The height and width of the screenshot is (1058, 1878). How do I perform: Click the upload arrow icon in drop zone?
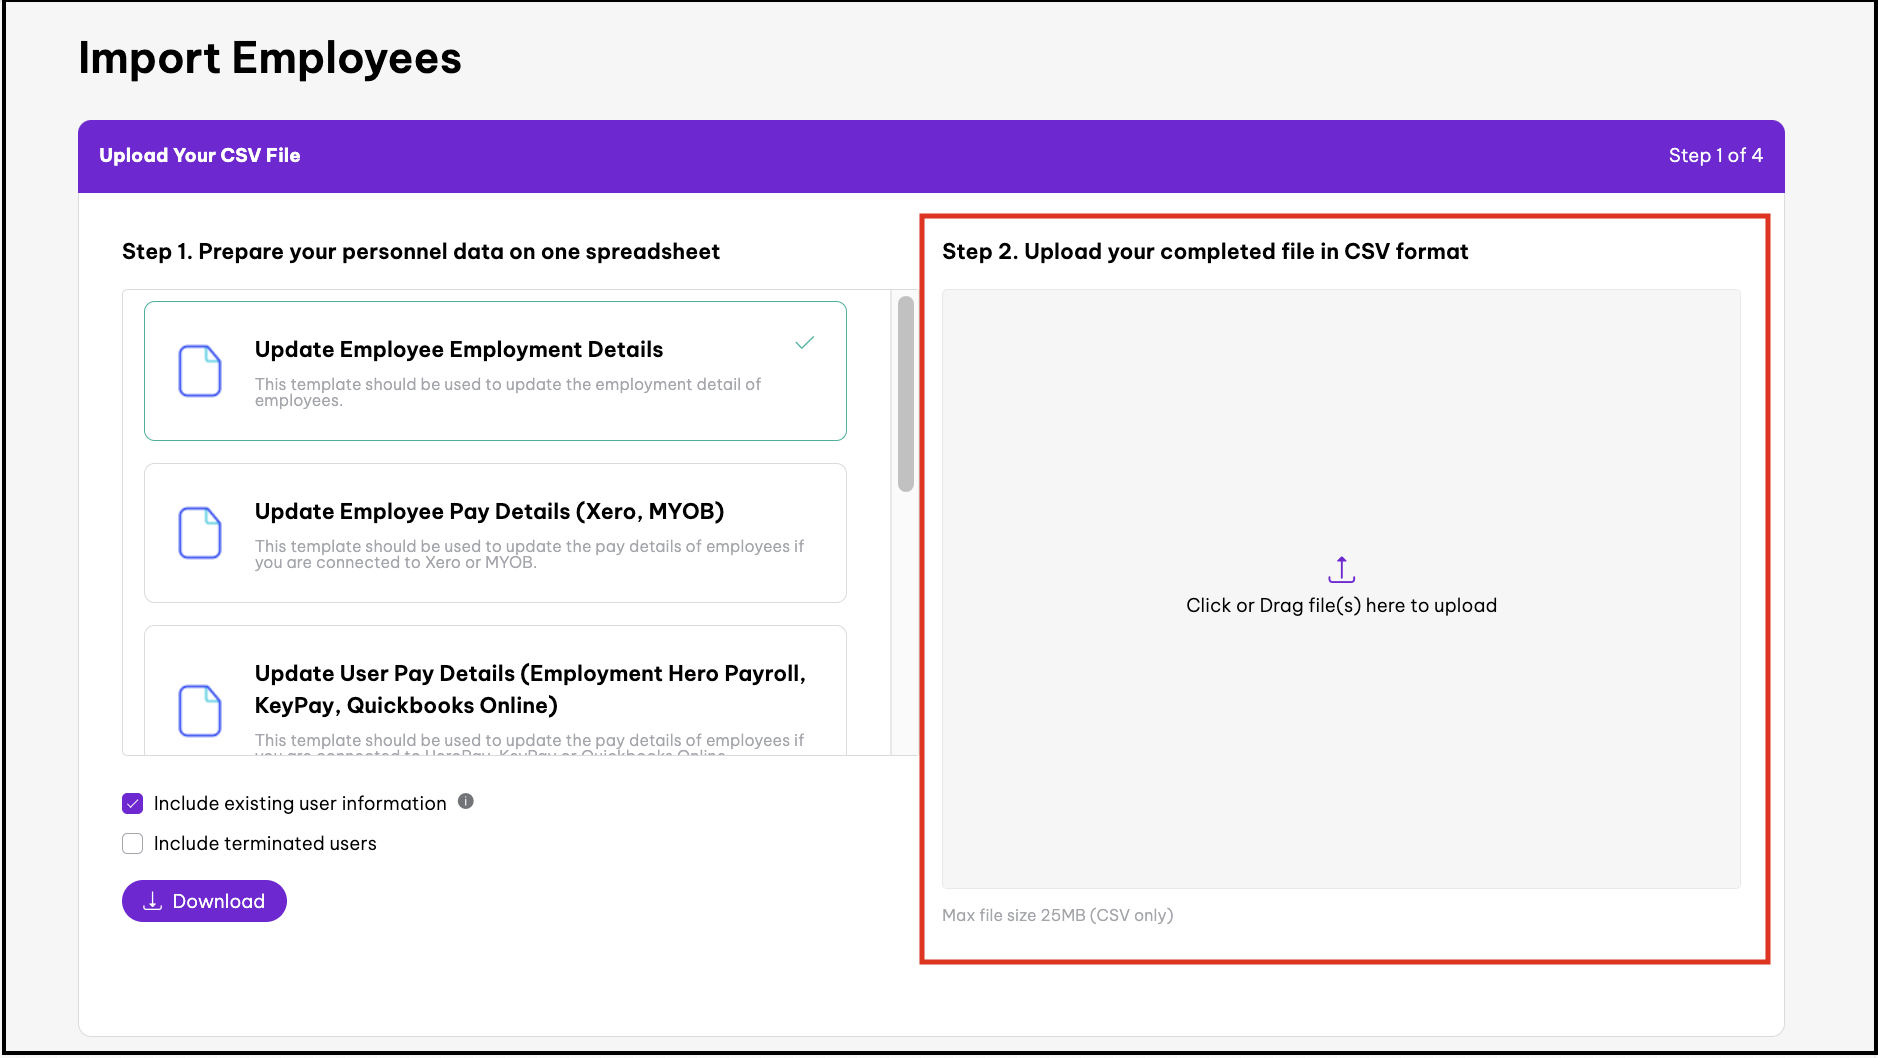1341,570
